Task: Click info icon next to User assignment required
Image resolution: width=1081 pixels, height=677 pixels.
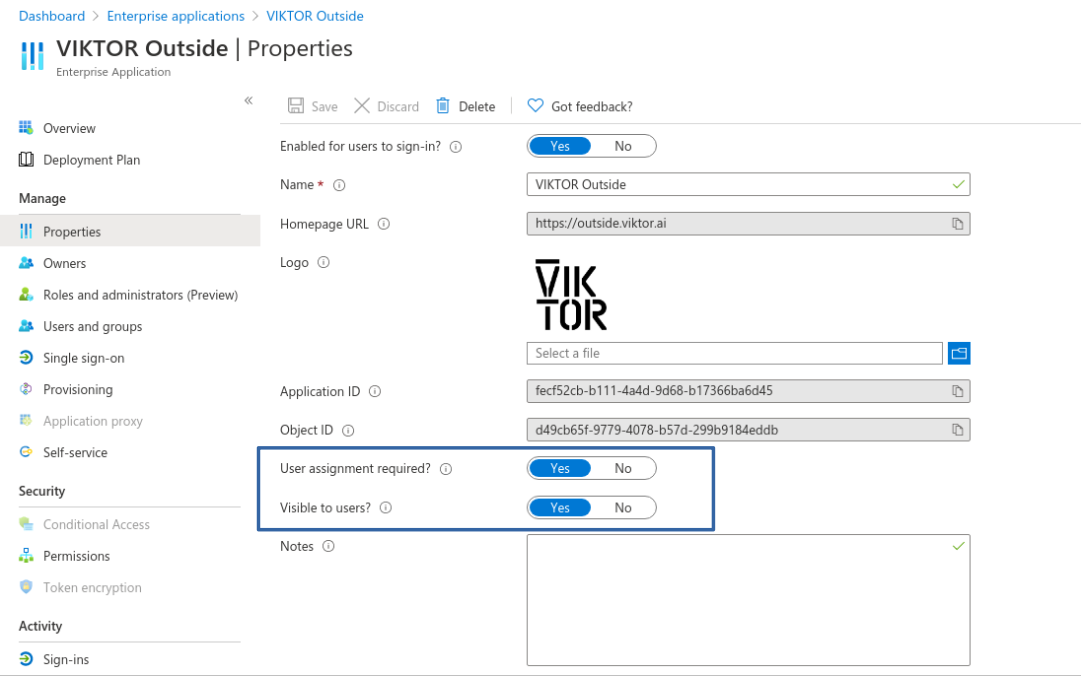Action: [x=446, y=469]
